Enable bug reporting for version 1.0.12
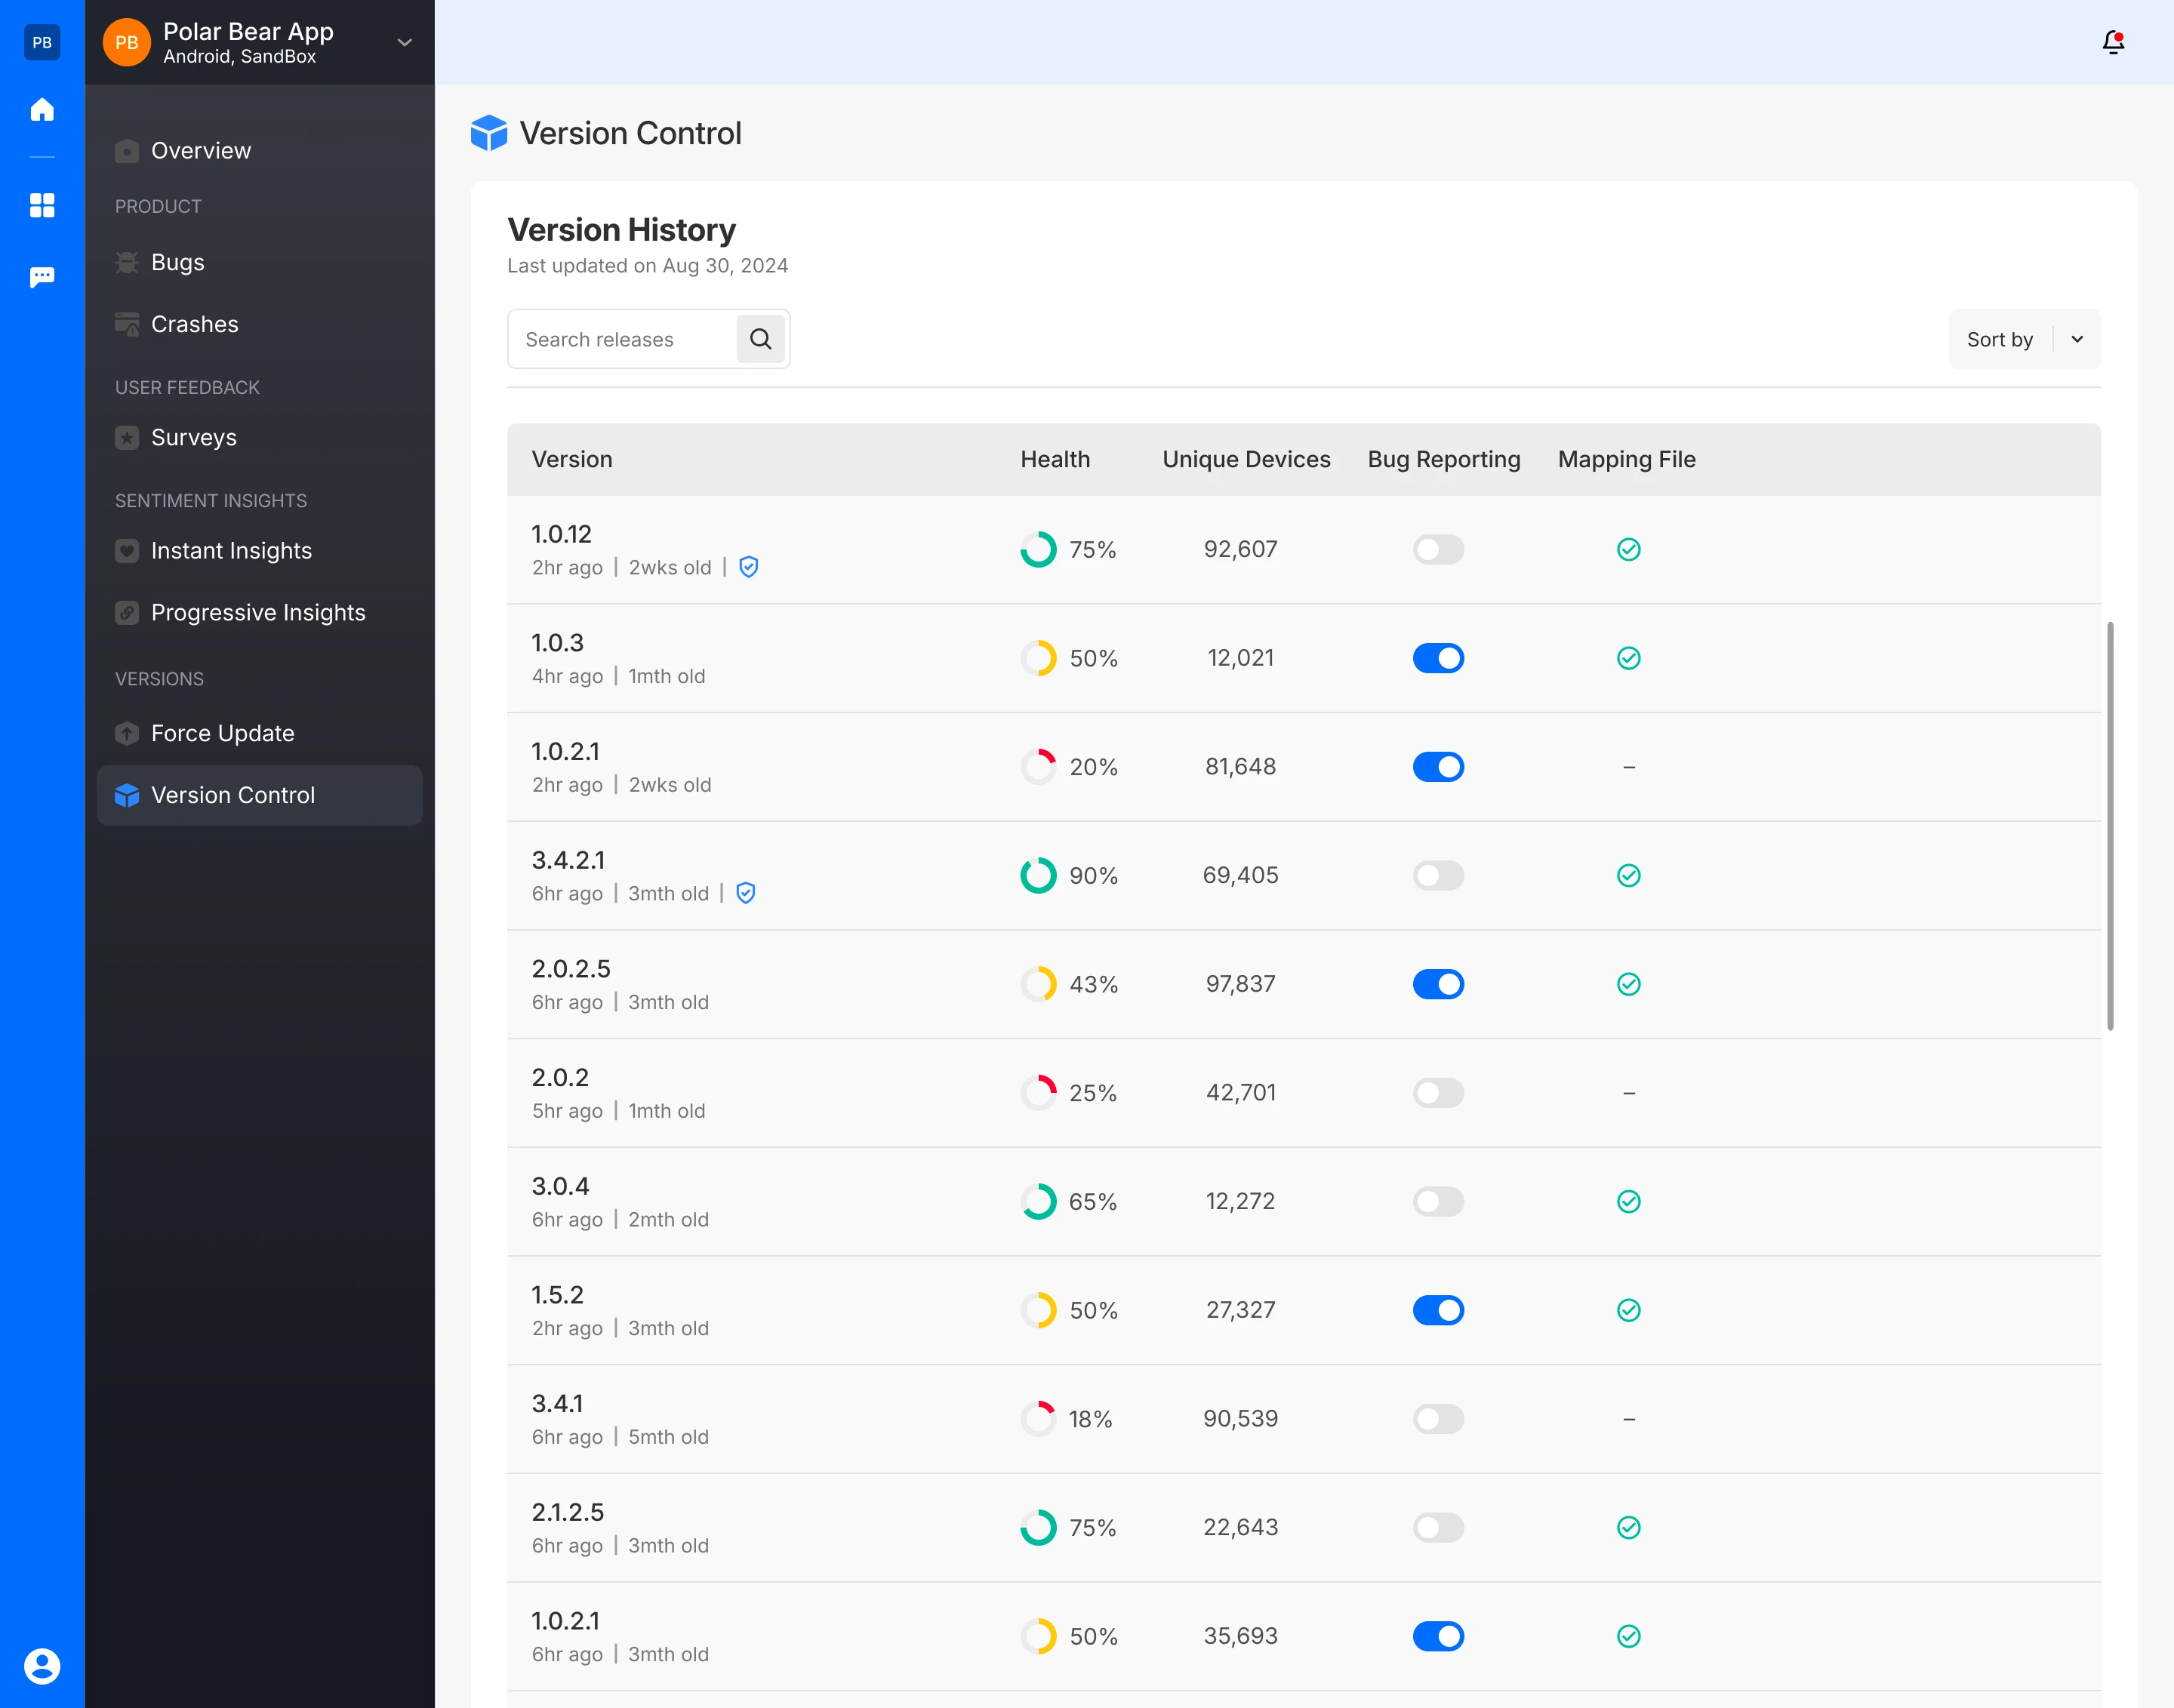Viewport: 2174px width, 1708px height. [x=1438, y=549]
